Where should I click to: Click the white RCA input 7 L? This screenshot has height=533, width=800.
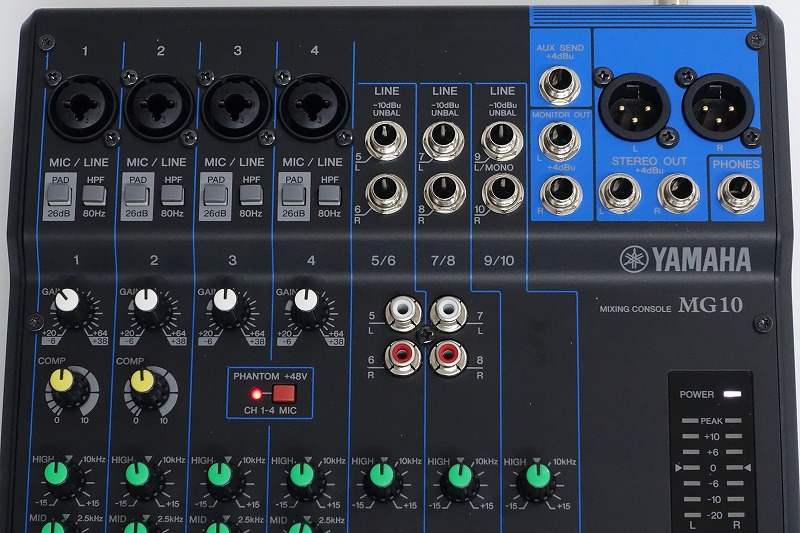tap(448, 312)
